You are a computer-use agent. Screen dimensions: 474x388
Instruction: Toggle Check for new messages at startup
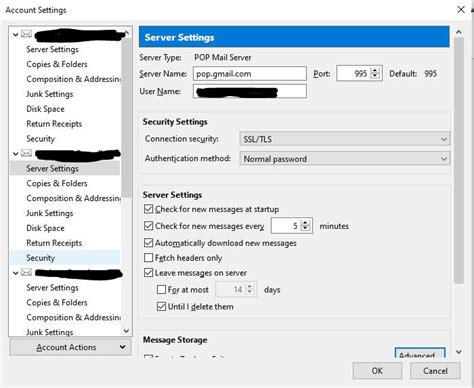point(148,209)
